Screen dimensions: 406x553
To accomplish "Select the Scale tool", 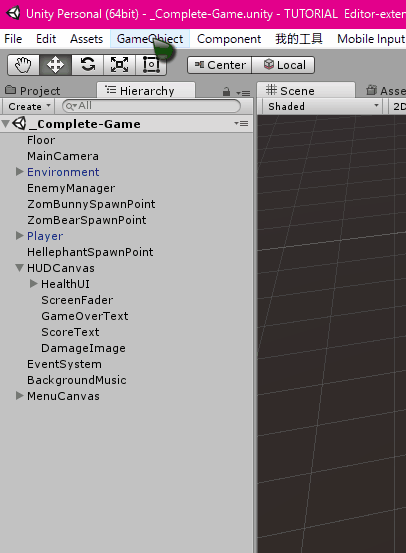I will [x=119, y=65].
